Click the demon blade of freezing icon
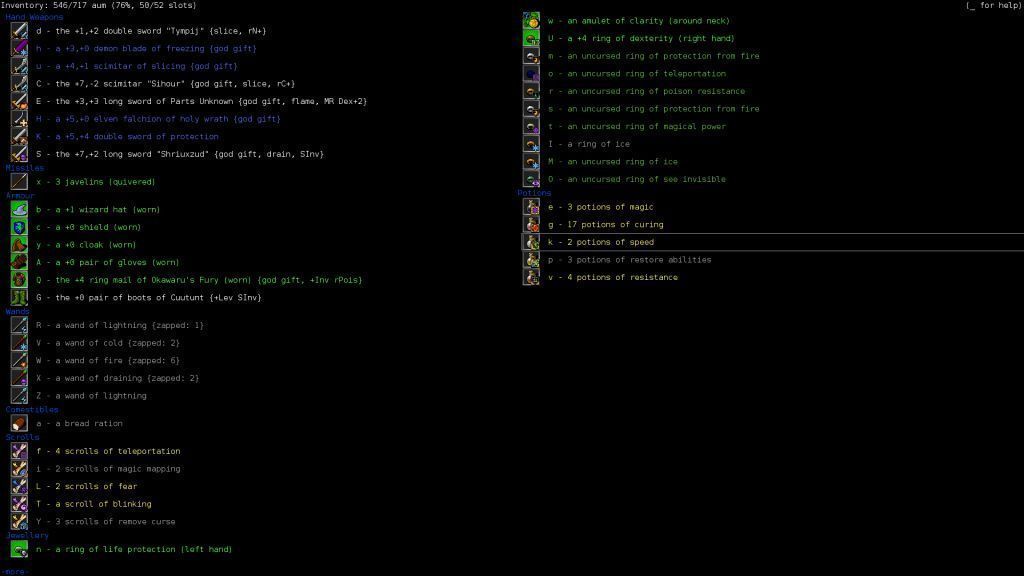The image size is (1024, 576). (19, 48)
